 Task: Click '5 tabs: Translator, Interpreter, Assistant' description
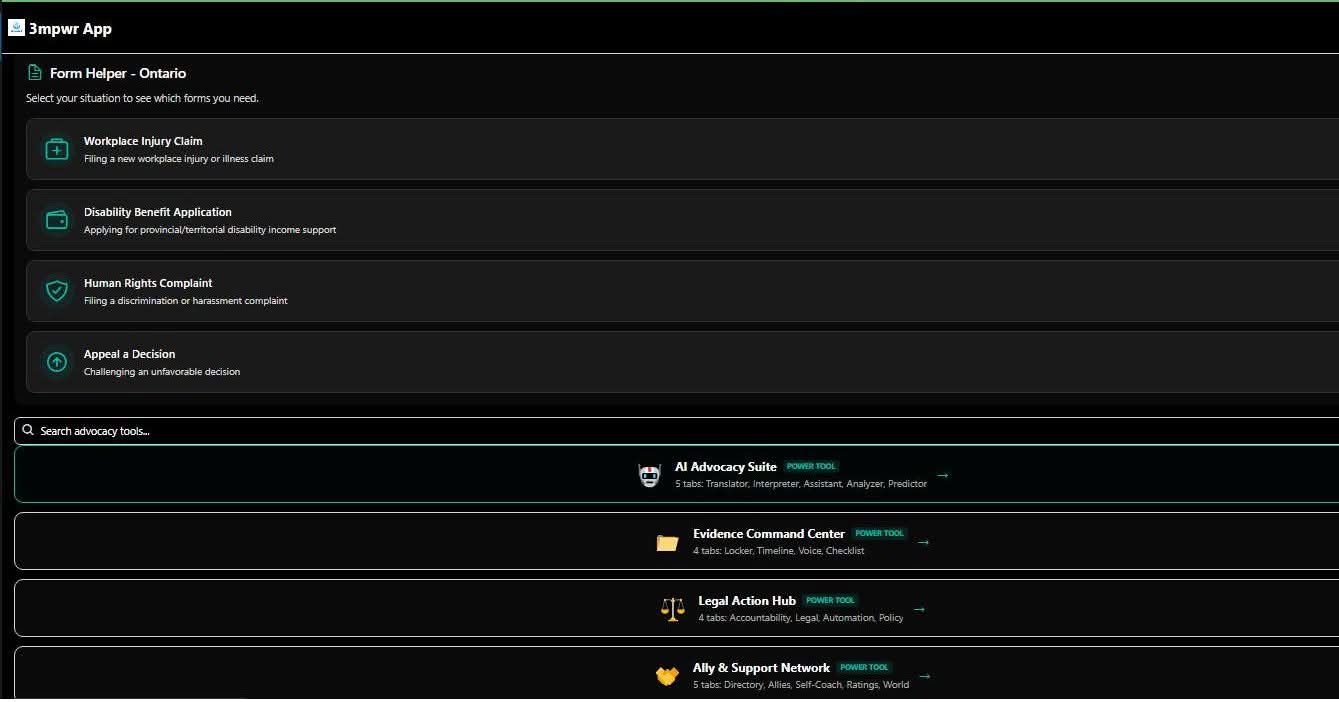801,484
